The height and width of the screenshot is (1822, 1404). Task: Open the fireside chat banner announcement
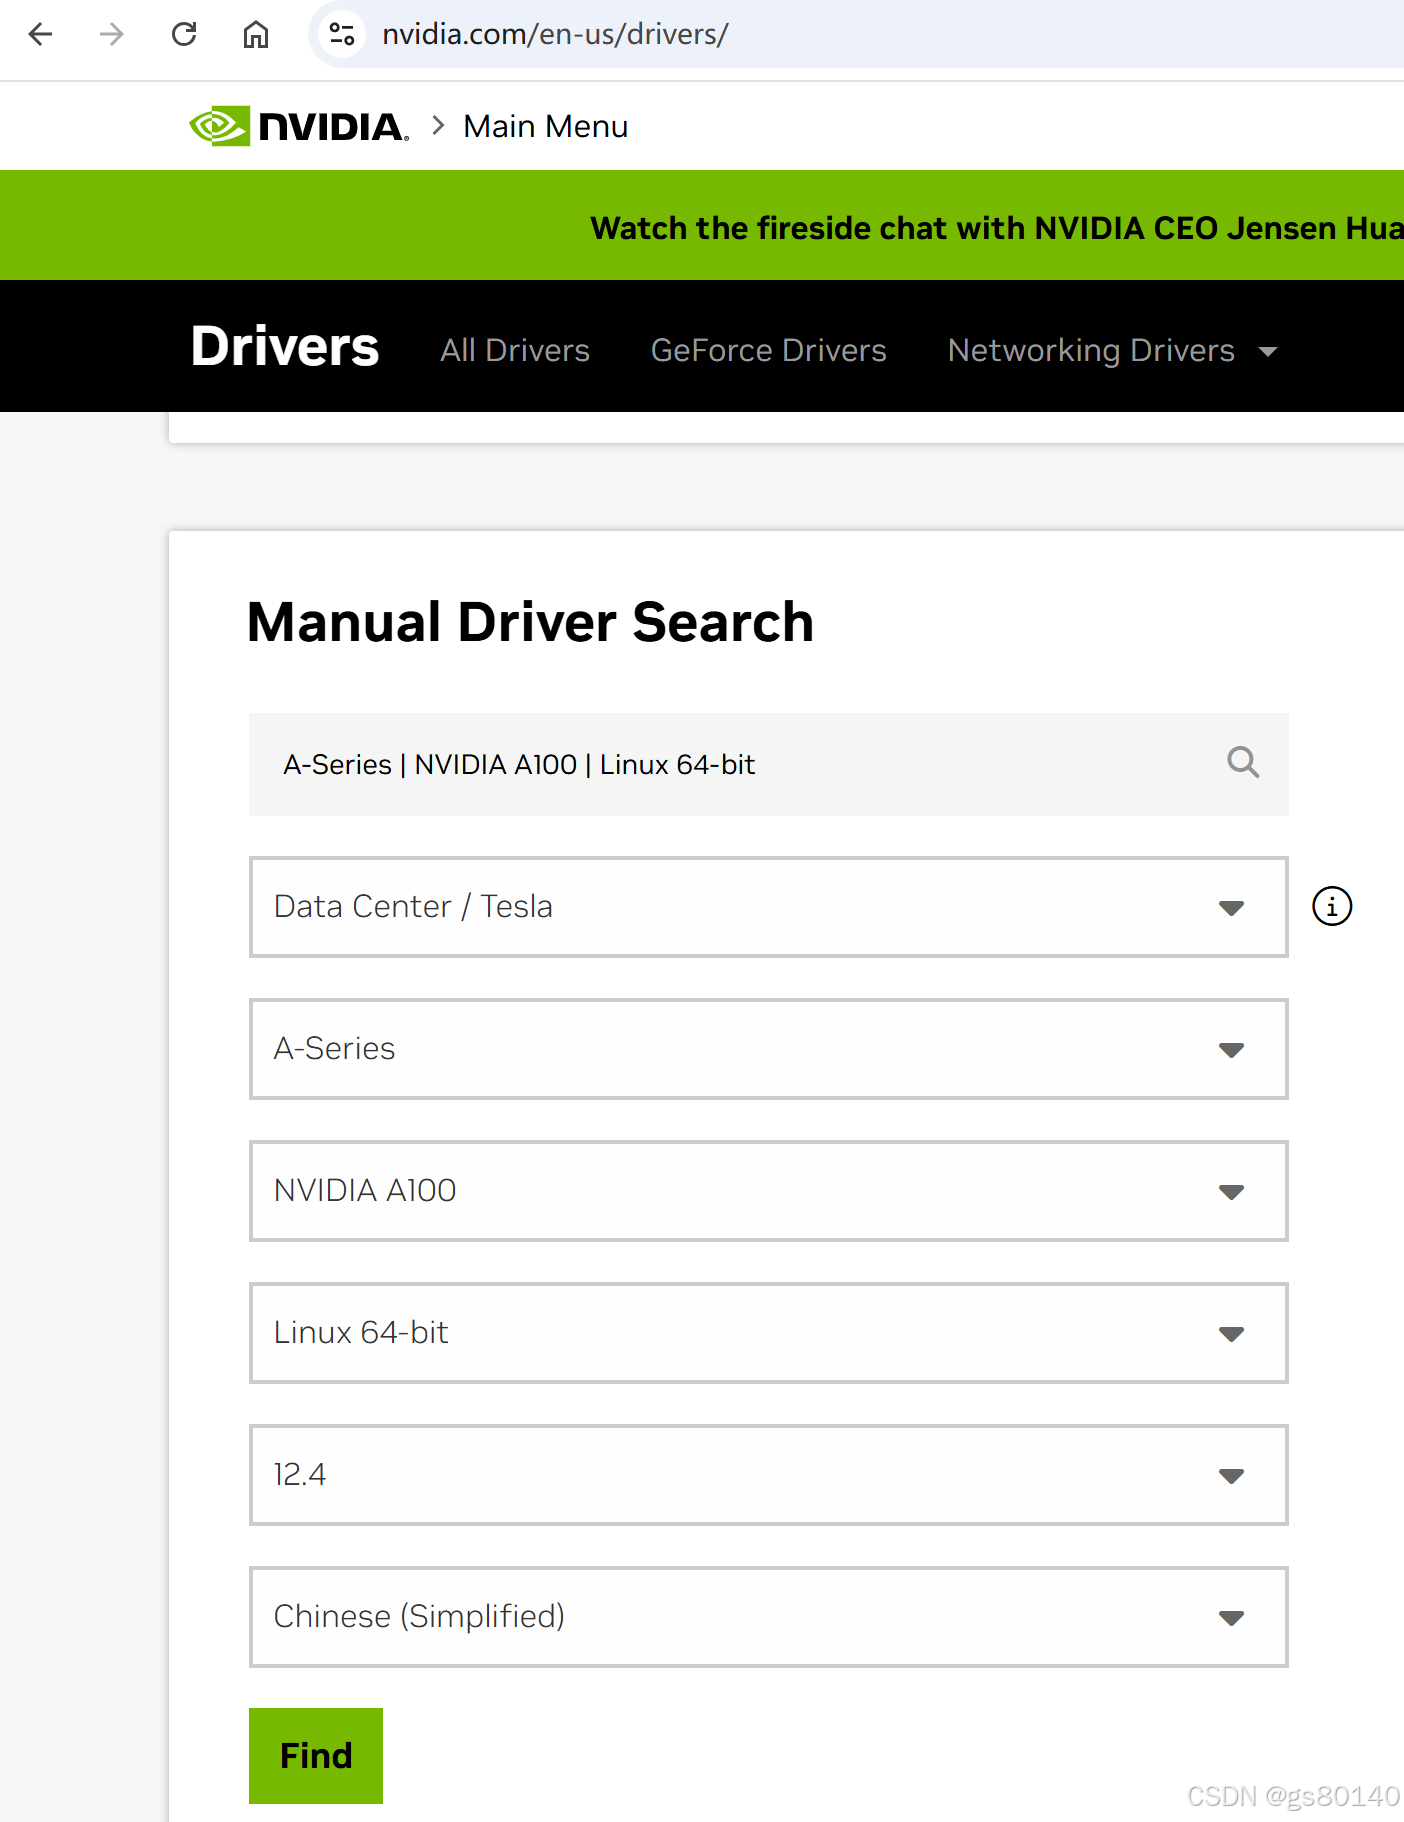996,228
